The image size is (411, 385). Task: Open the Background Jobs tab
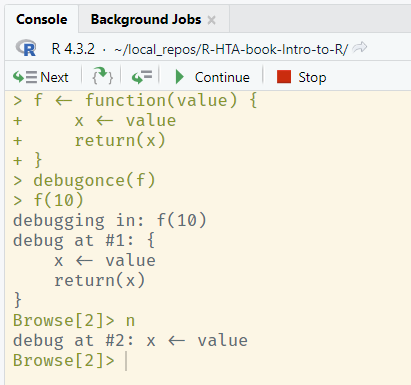146,19
